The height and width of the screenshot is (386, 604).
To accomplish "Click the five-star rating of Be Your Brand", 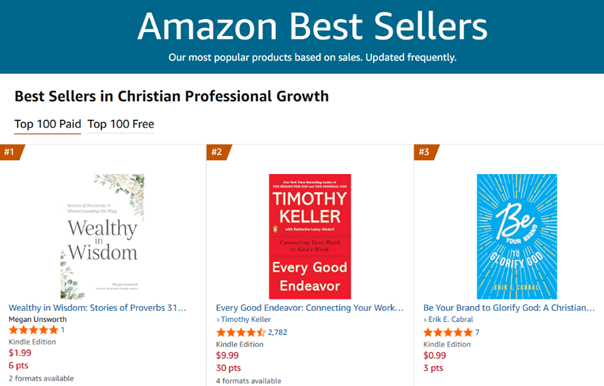I will pos(448,332).
